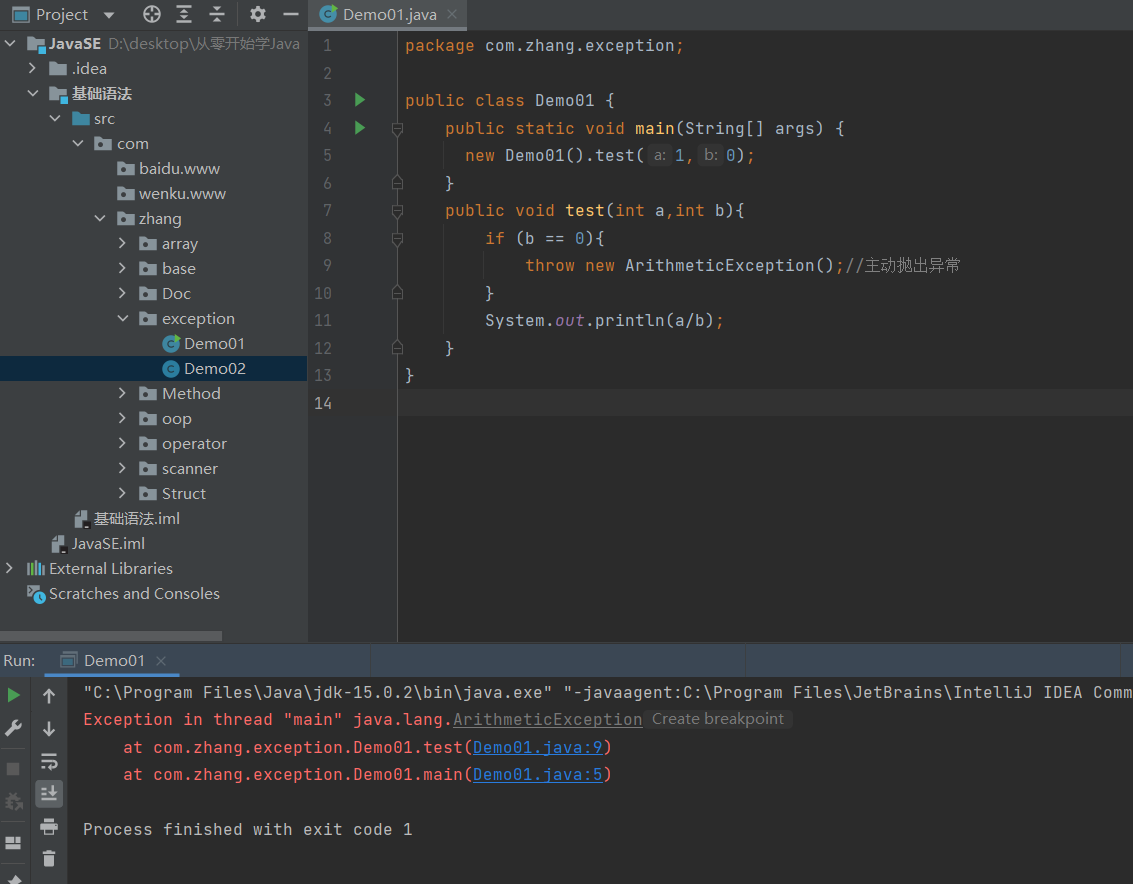Click the Restore Layout icon in Run panel
Image resolution: width=1133 pixels, height=884 pixels.
[13, 843]
